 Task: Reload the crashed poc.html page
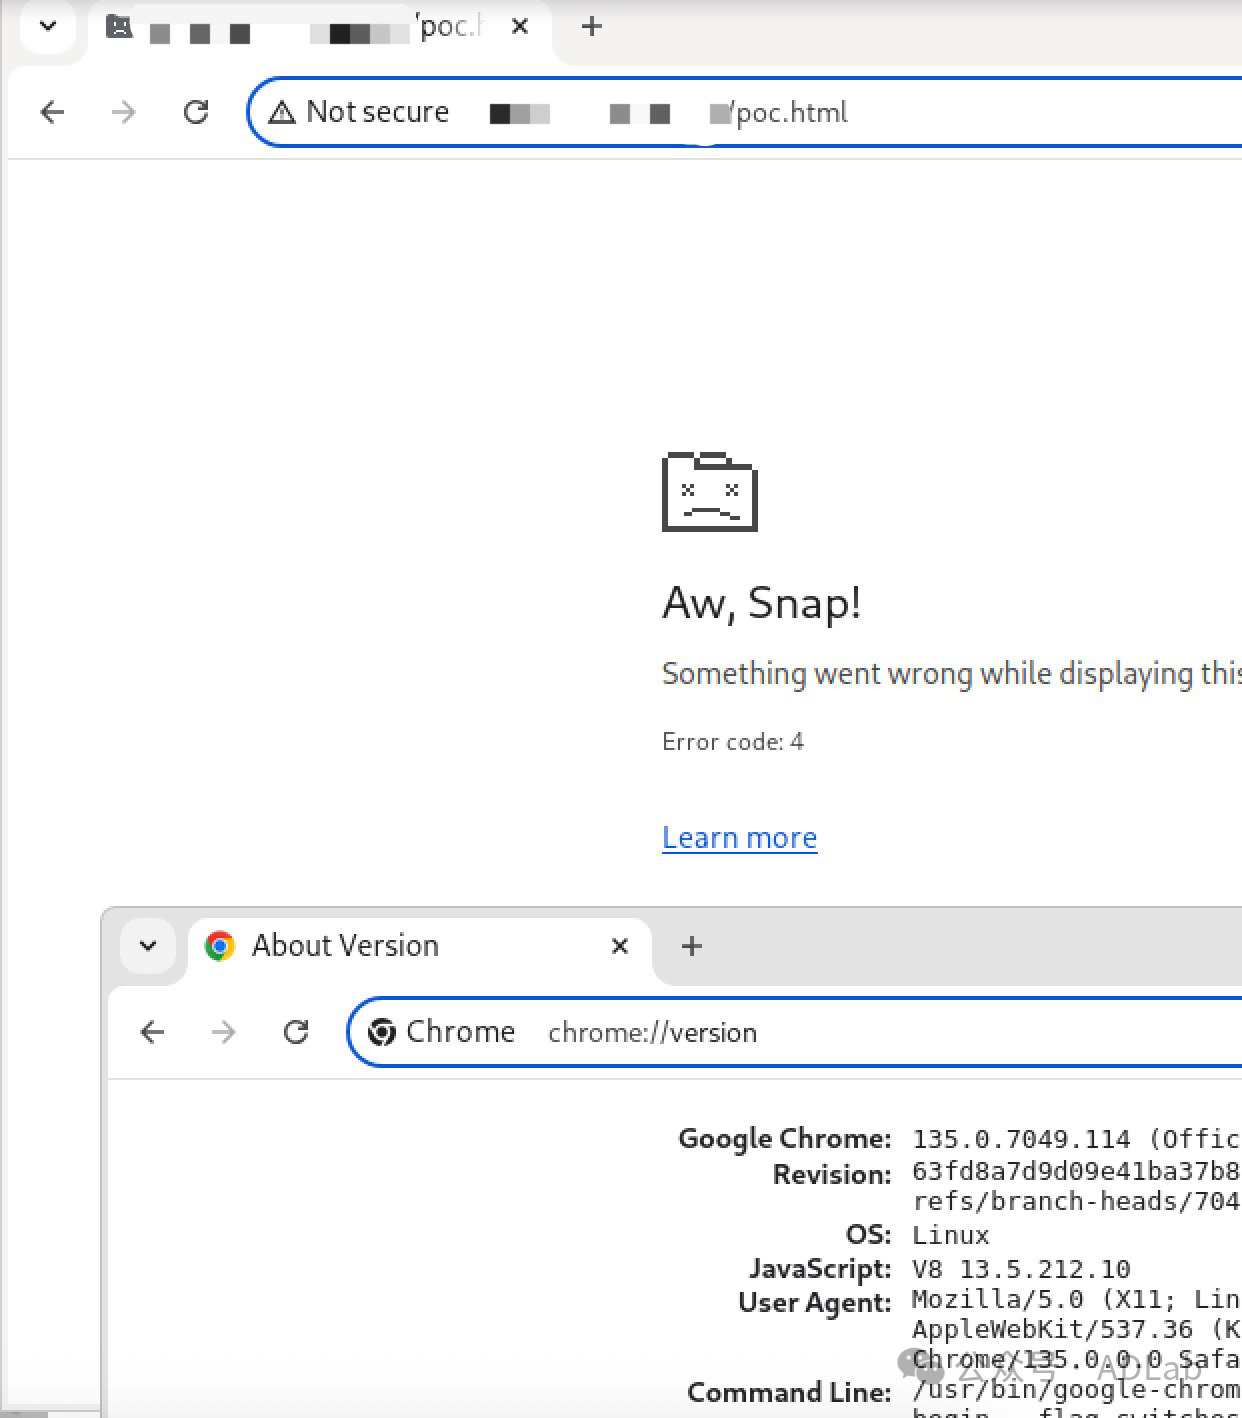click(x=196, y=112)
